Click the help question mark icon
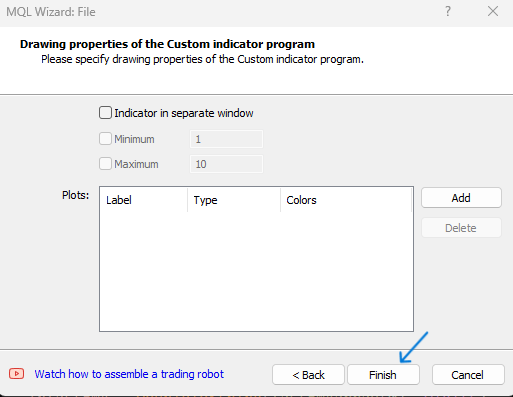This screenshot has width=513, height=397. [x=448, y=11]
